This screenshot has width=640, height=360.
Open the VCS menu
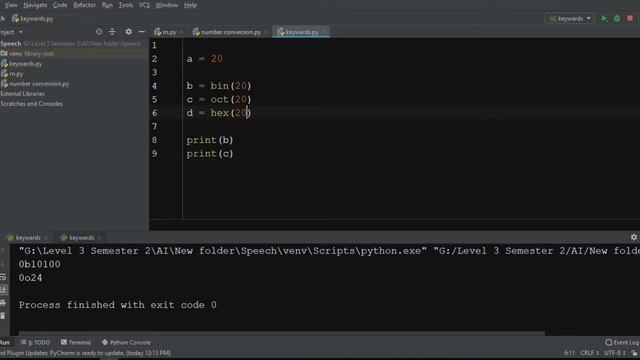144,5
